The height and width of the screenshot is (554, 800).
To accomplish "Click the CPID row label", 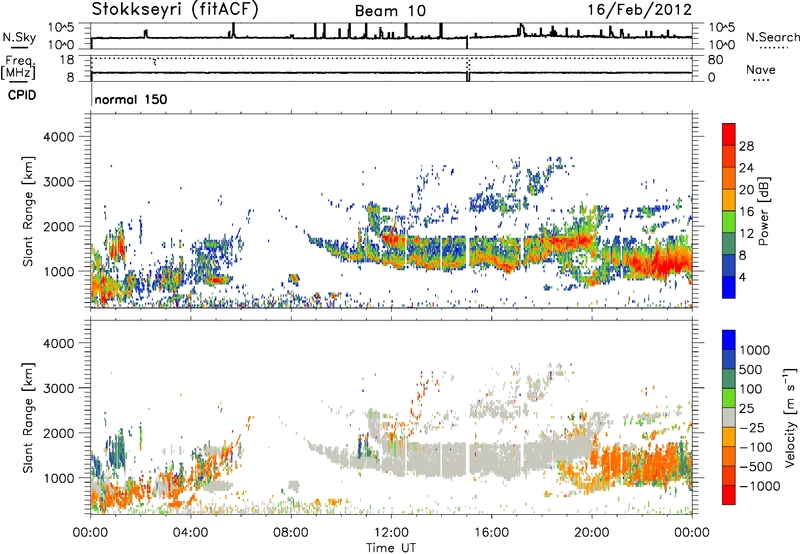I will point(22,95).
